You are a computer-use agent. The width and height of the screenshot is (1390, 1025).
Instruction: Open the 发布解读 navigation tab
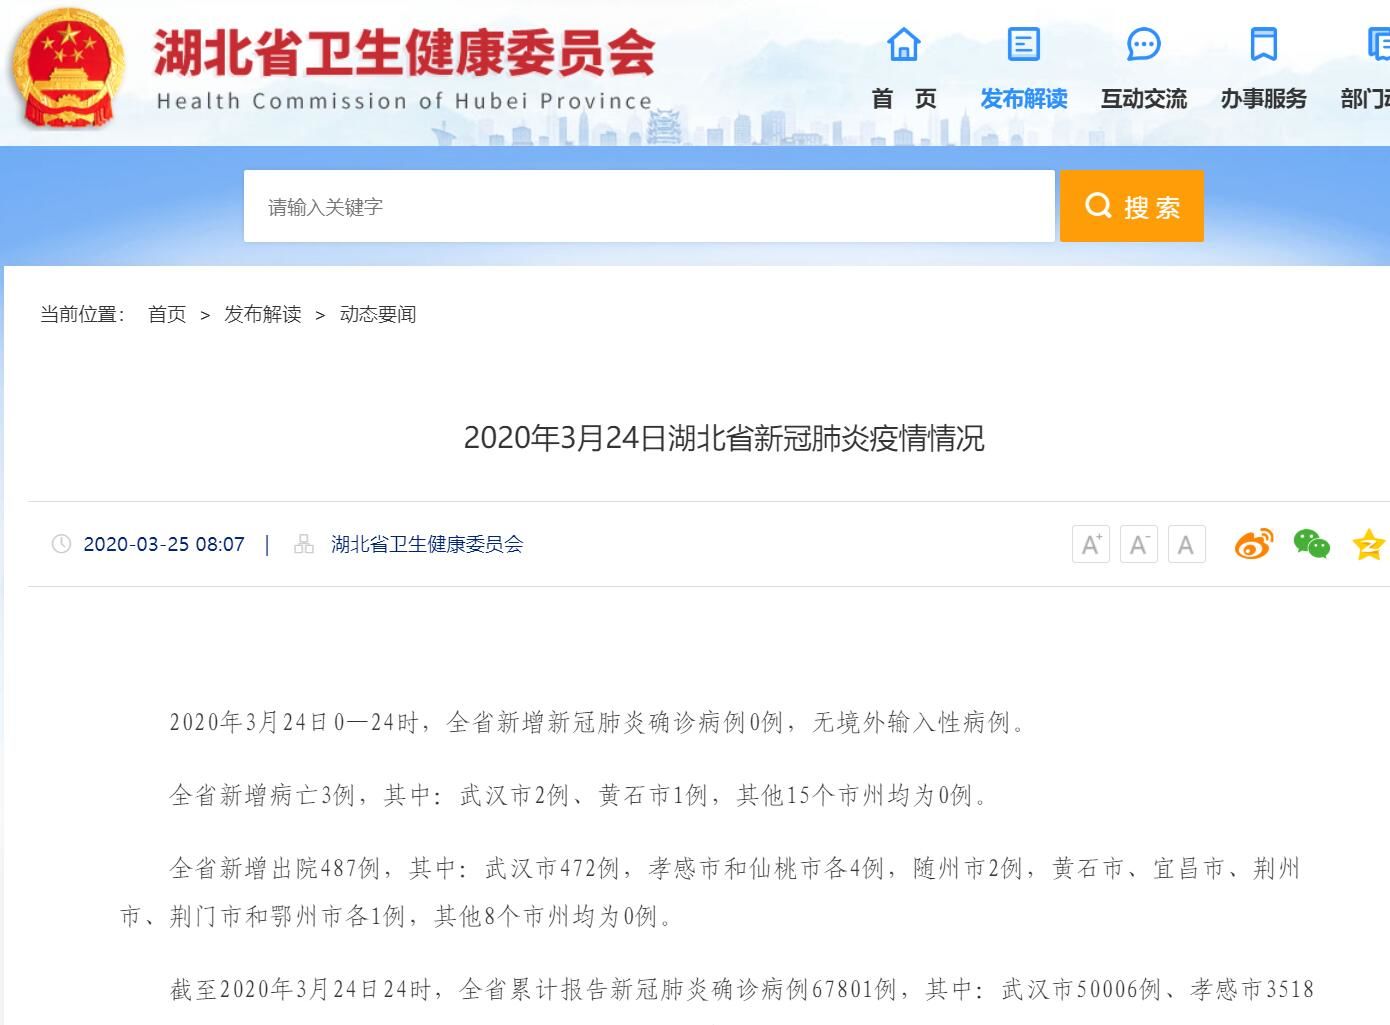[1023, 99]
